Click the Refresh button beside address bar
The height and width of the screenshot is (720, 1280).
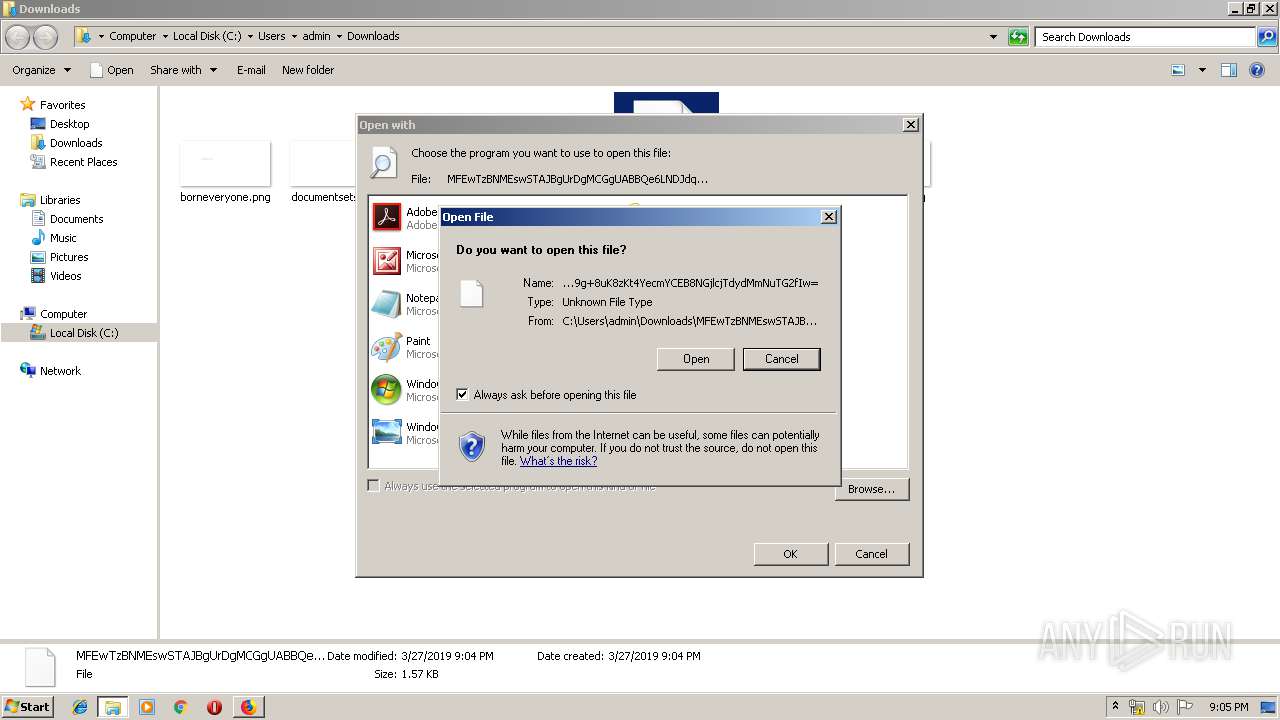(1018, 37)
